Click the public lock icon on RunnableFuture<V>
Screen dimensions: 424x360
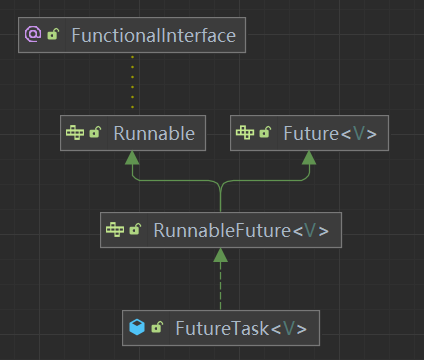point(135,229)
